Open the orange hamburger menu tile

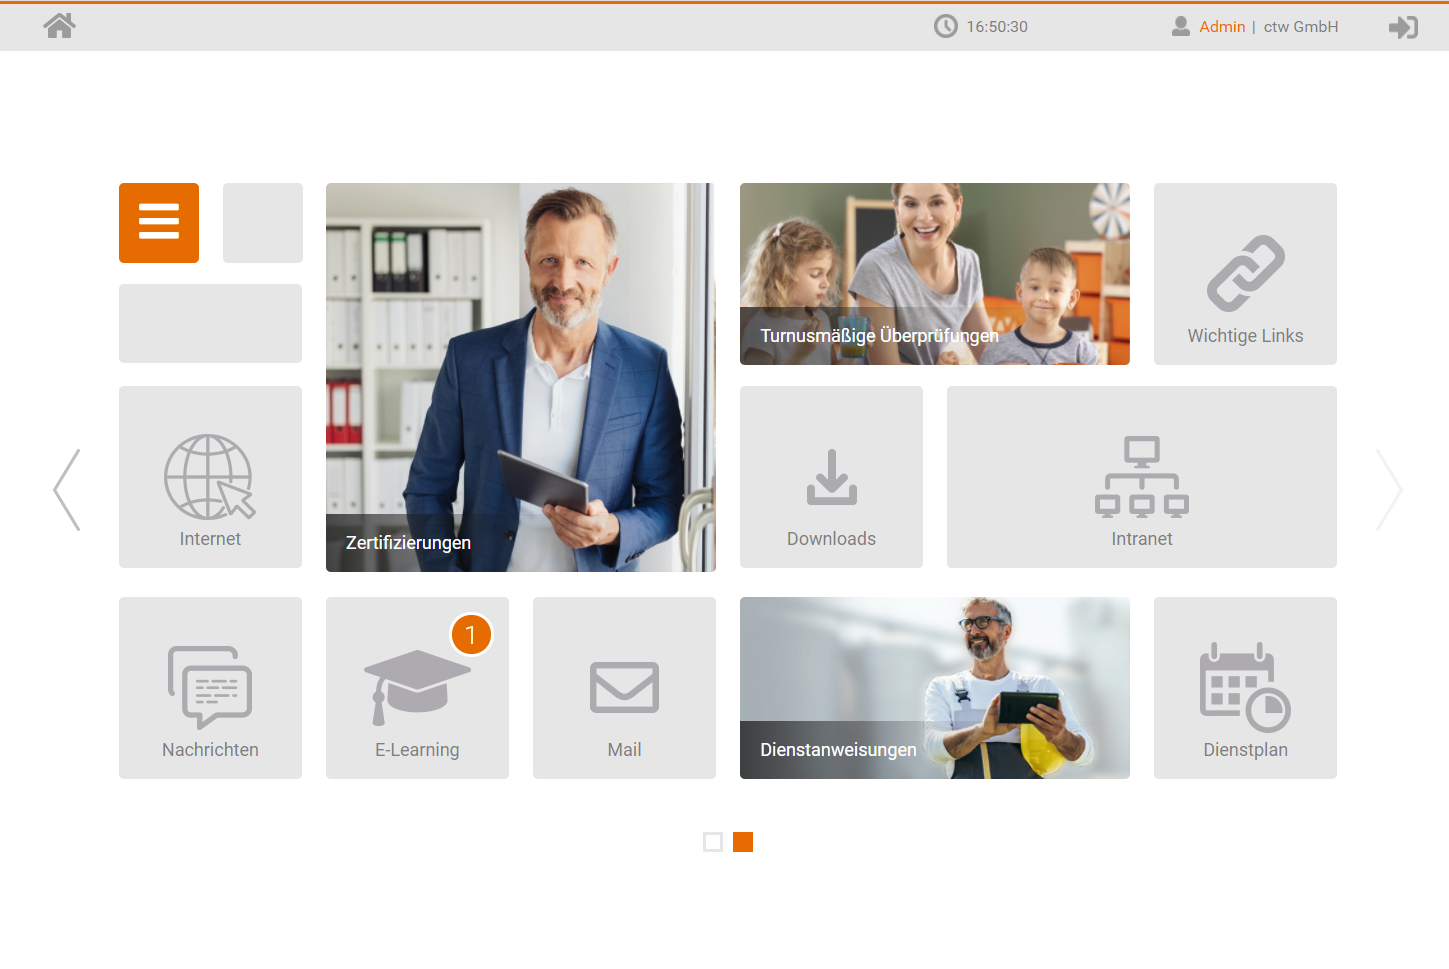click(x=159, y=223)
